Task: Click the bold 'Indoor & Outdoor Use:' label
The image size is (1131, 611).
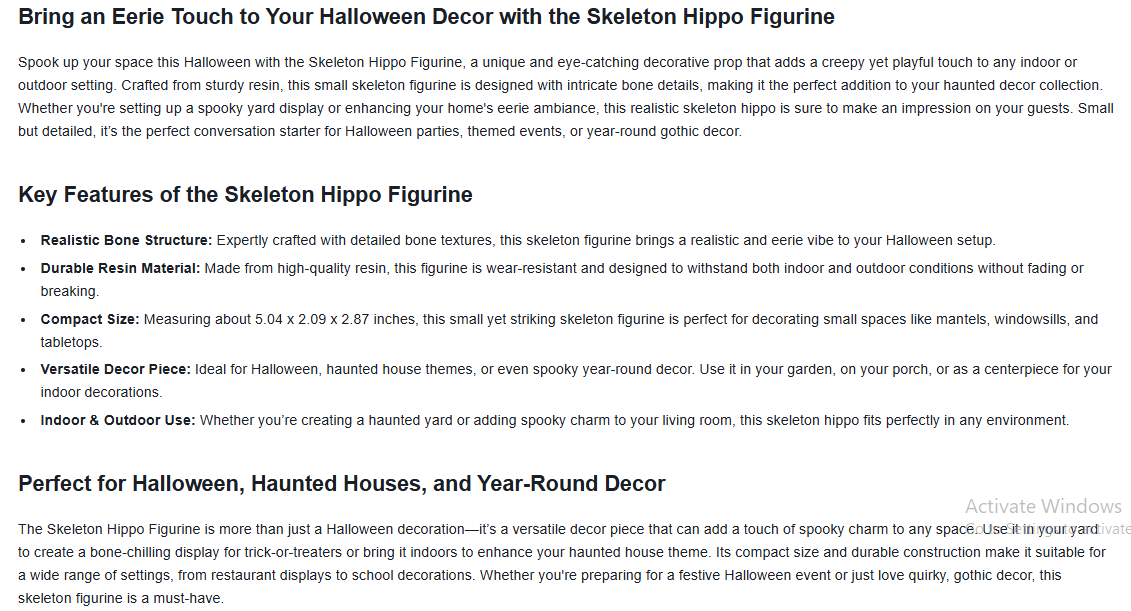Action: (117, 420)
